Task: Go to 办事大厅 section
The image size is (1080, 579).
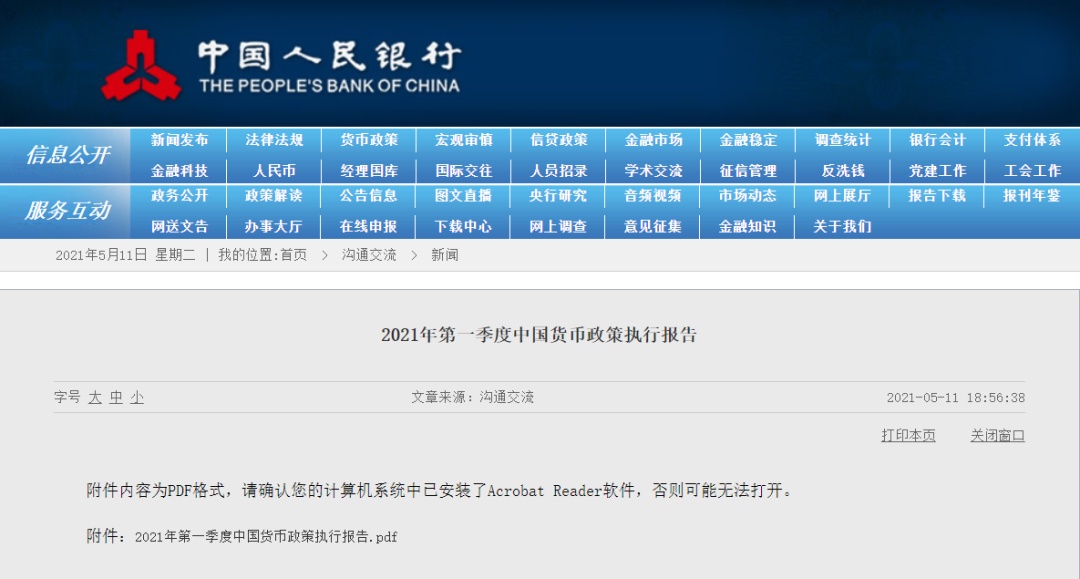Action: (274, 227)
